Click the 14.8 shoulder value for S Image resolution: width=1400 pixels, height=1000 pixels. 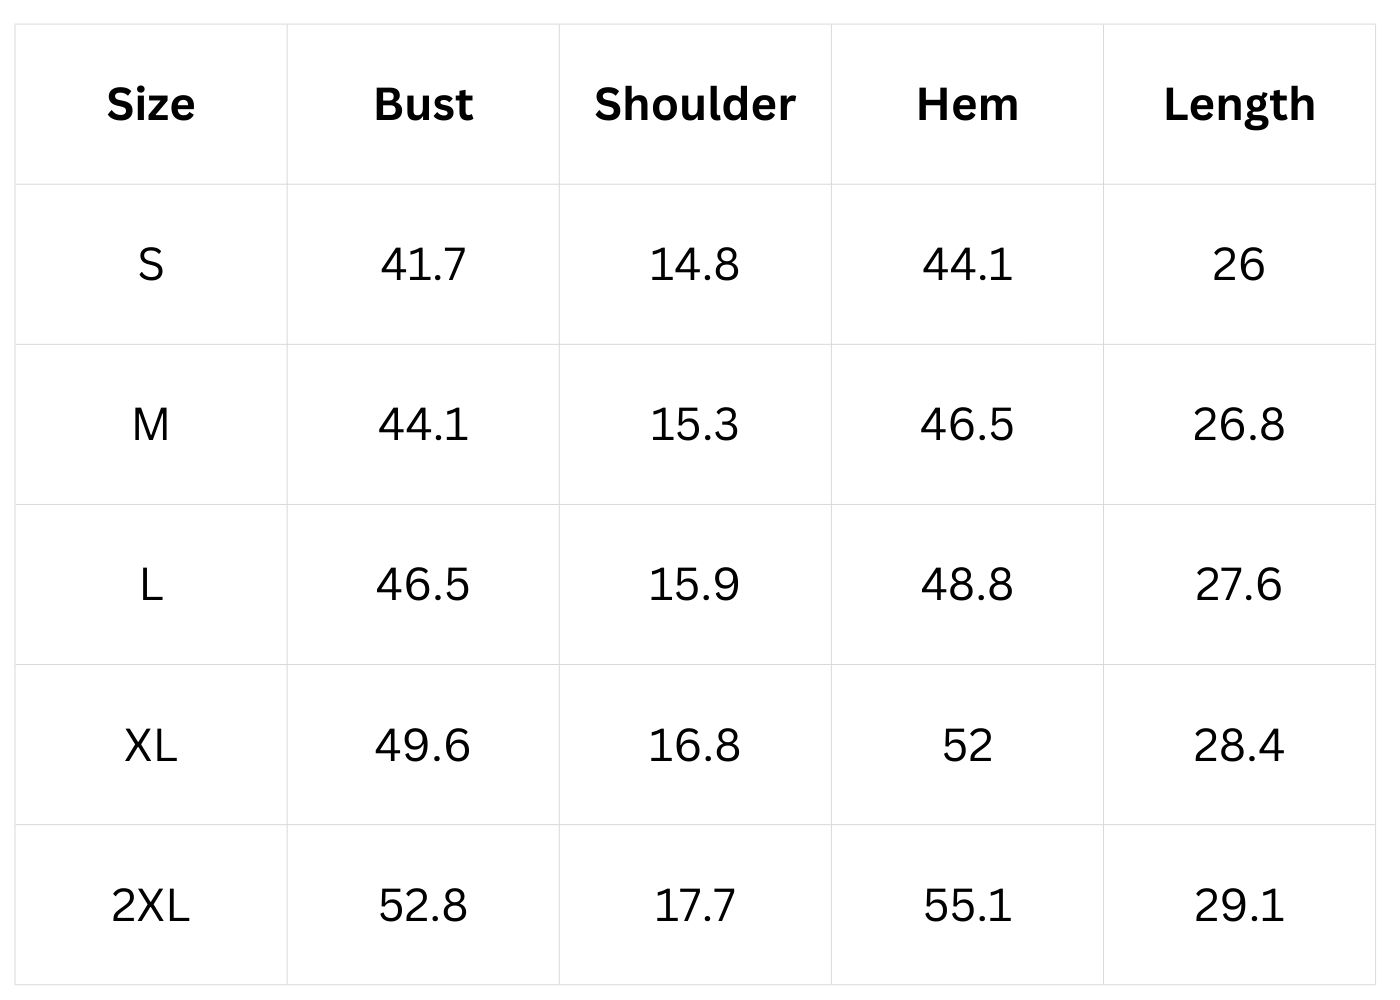point(695,265)
